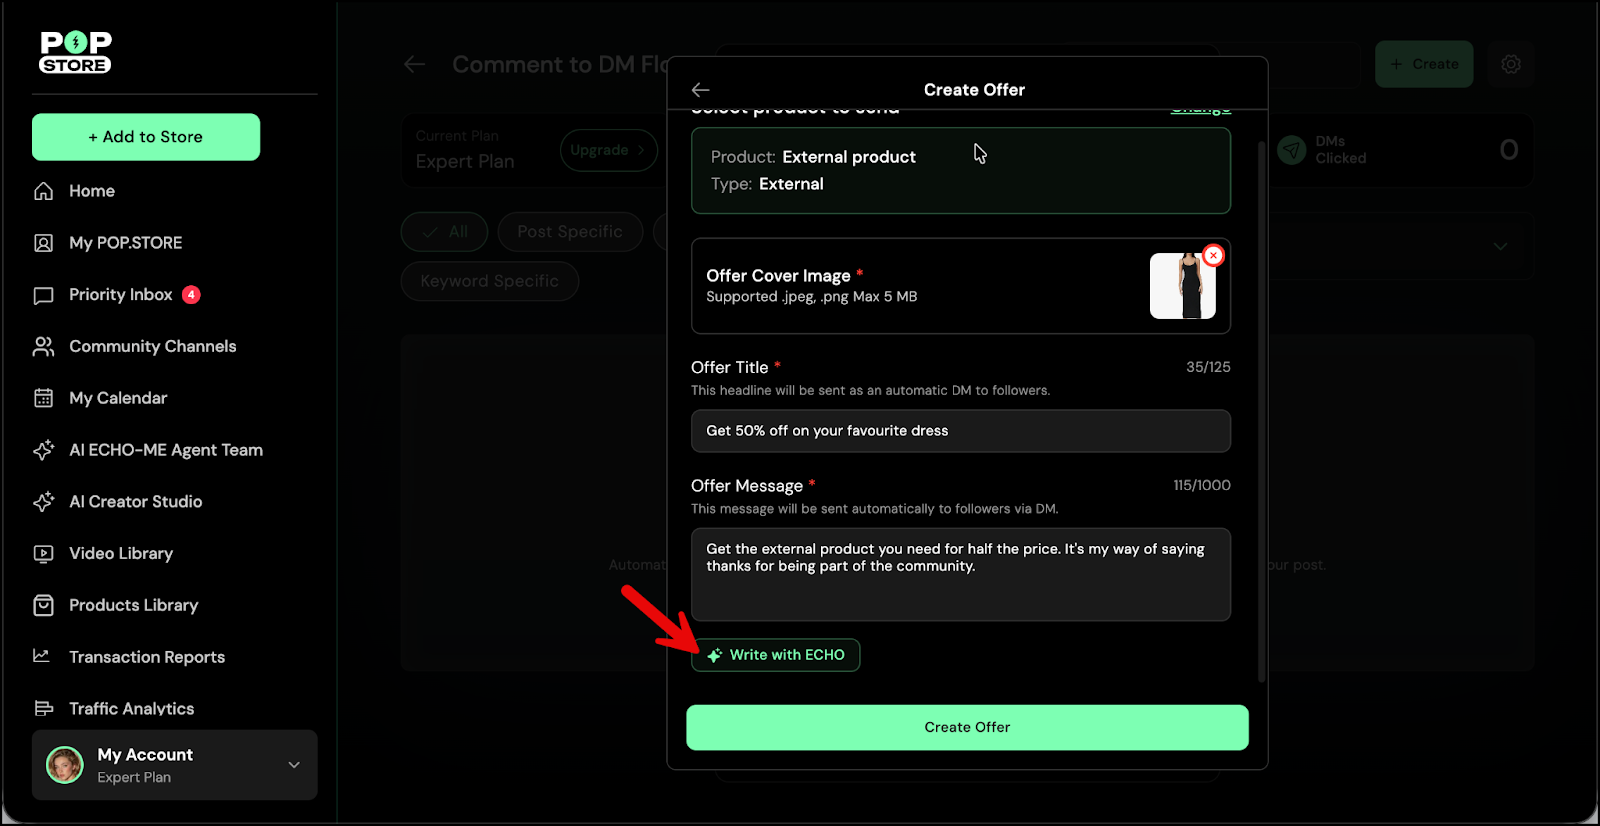Open Priority Inbox from sidebar
This screenshot has width=1600, height=826.
point(120,295)
